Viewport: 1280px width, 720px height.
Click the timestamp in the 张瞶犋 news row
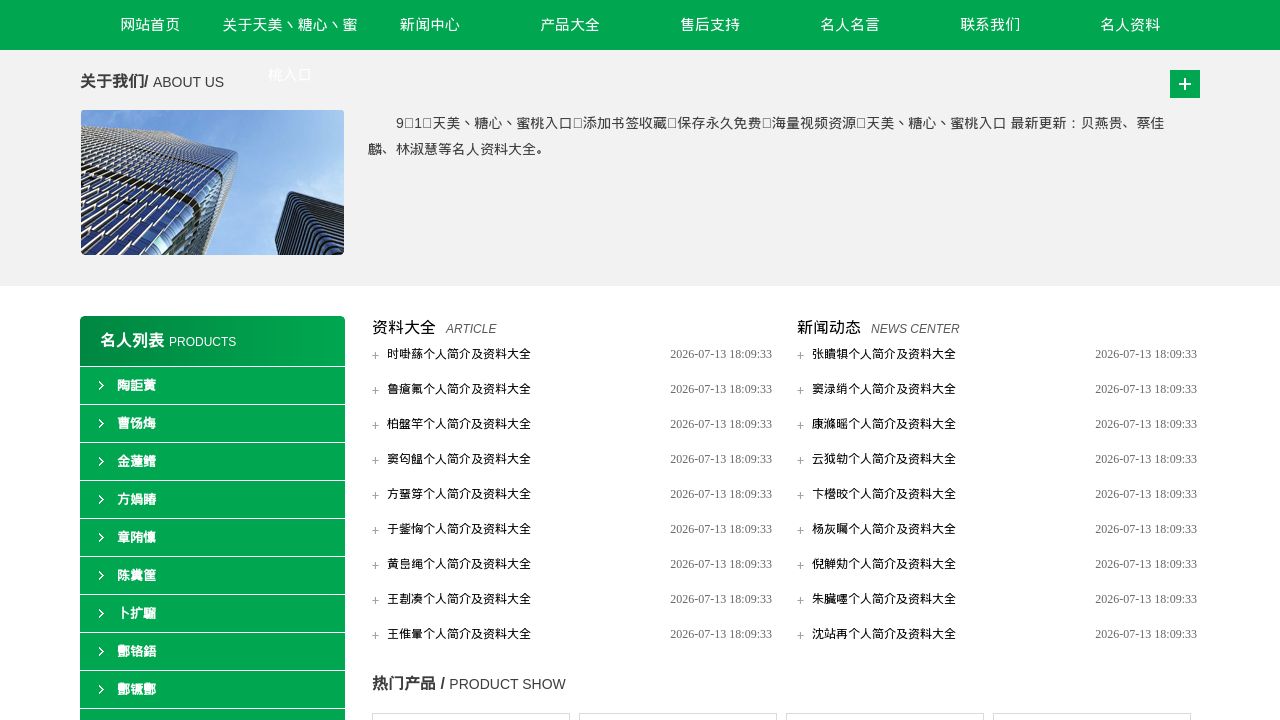[x=1146, y=354]
